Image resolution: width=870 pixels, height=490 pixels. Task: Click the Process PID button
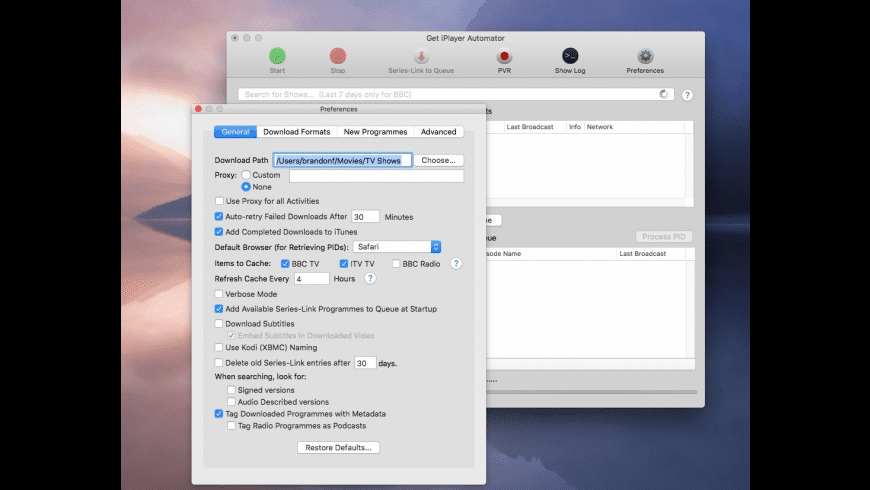[x=664, y=236]
